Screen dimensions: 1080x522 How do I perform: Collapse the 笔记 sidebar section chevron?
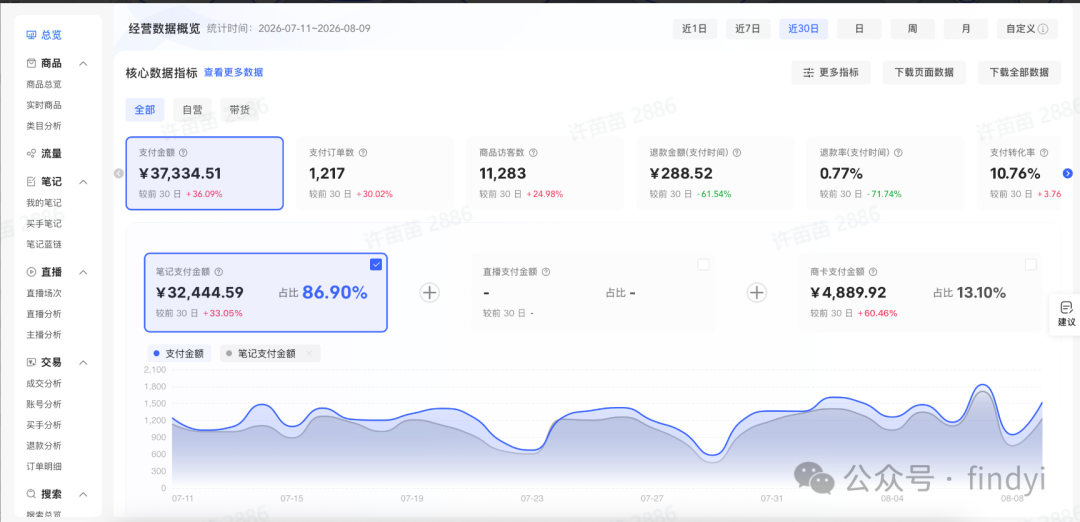coord(83,182)
